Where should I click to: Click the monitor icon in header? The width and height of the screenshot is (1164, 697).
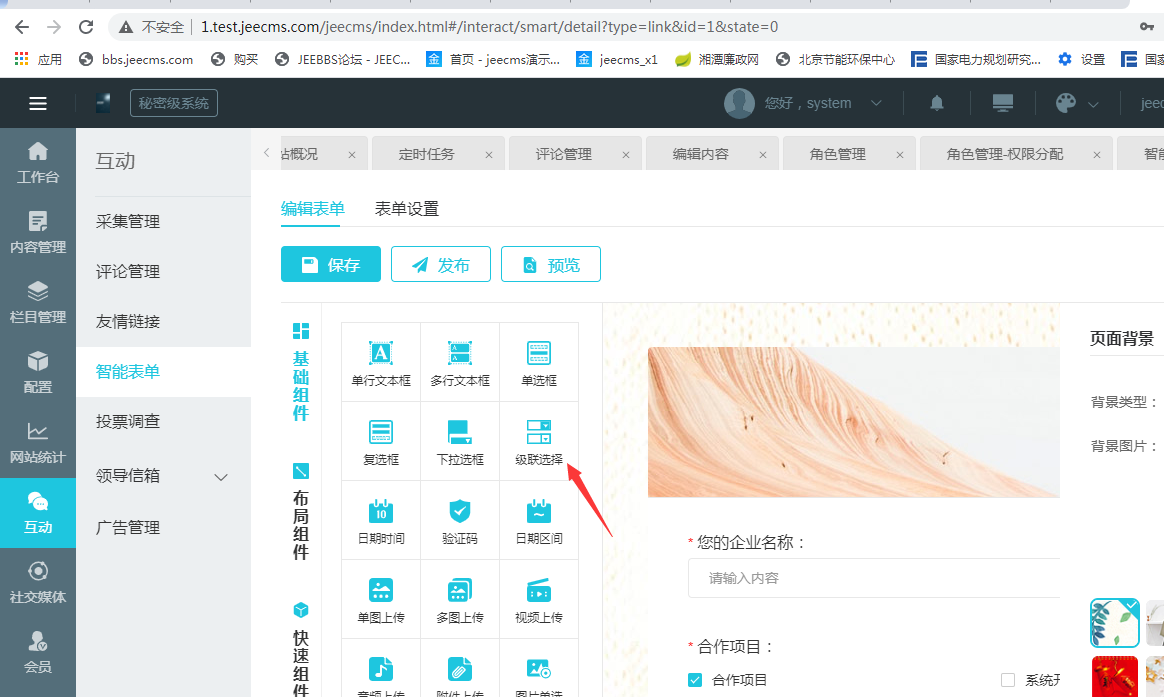1003,103
